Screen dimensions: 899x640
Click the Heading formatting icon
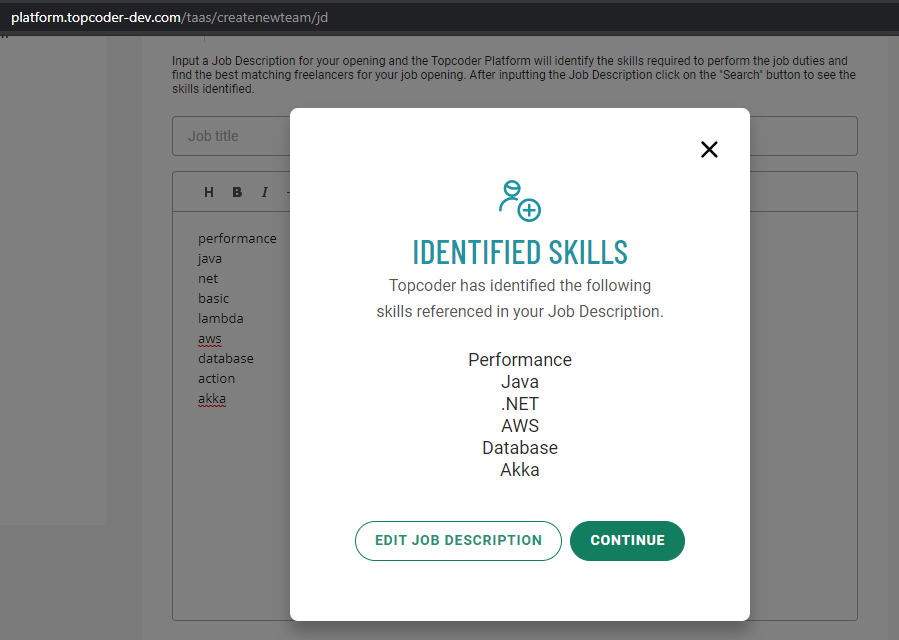(x=209, y=192)
